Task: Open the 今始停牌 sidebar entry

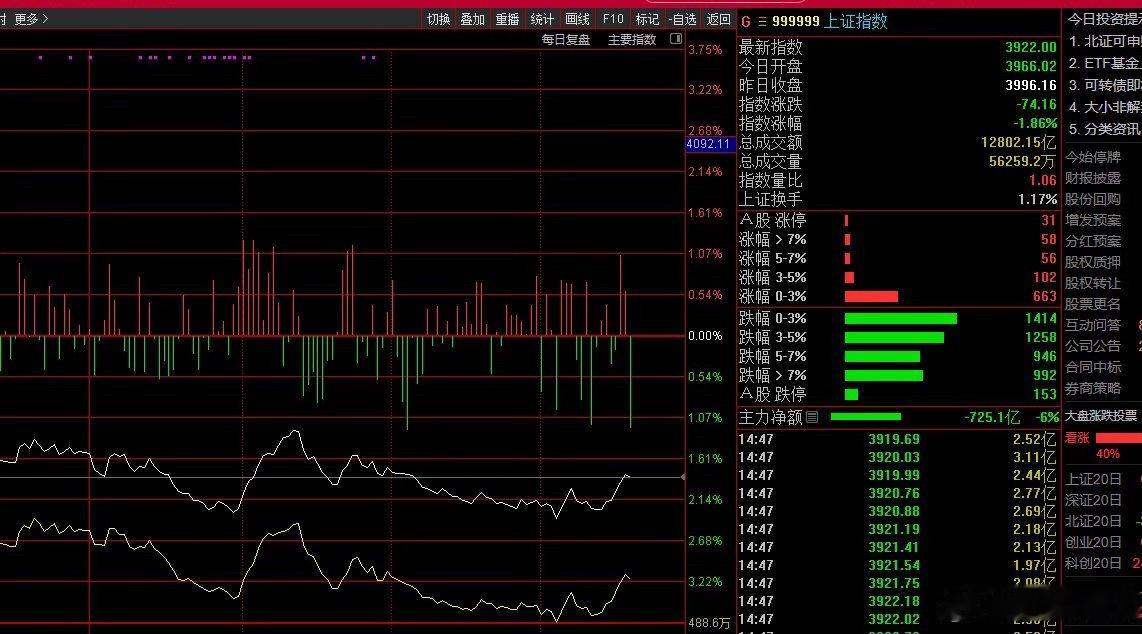Action: click(x=1092, y=156)
